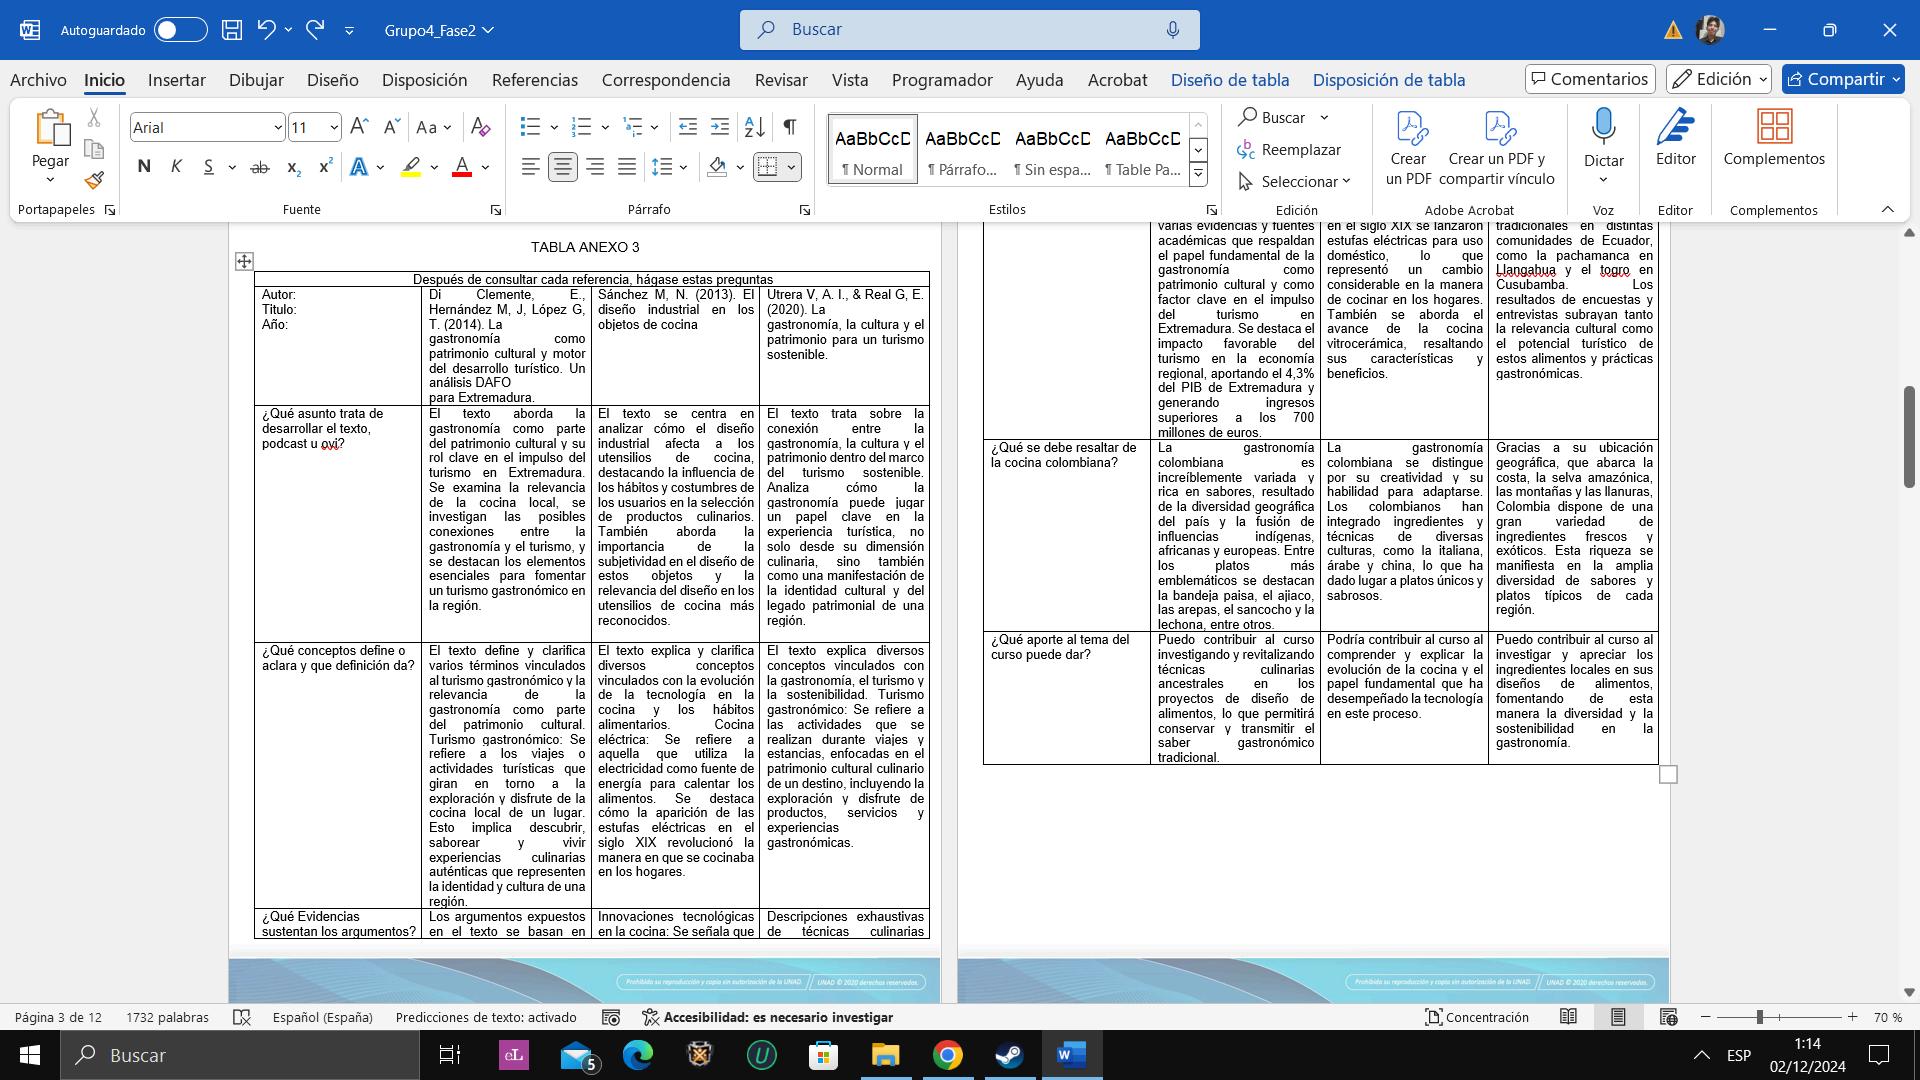
Task: Open numbered list style dropdown
Action: (x=605, y=127)
